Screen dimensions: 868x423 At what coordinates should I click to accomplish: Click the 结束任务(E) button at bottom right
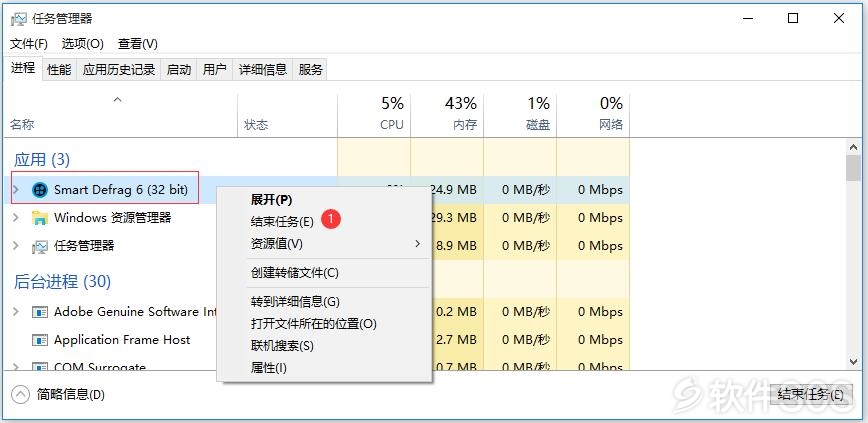[x=810, y=394]
